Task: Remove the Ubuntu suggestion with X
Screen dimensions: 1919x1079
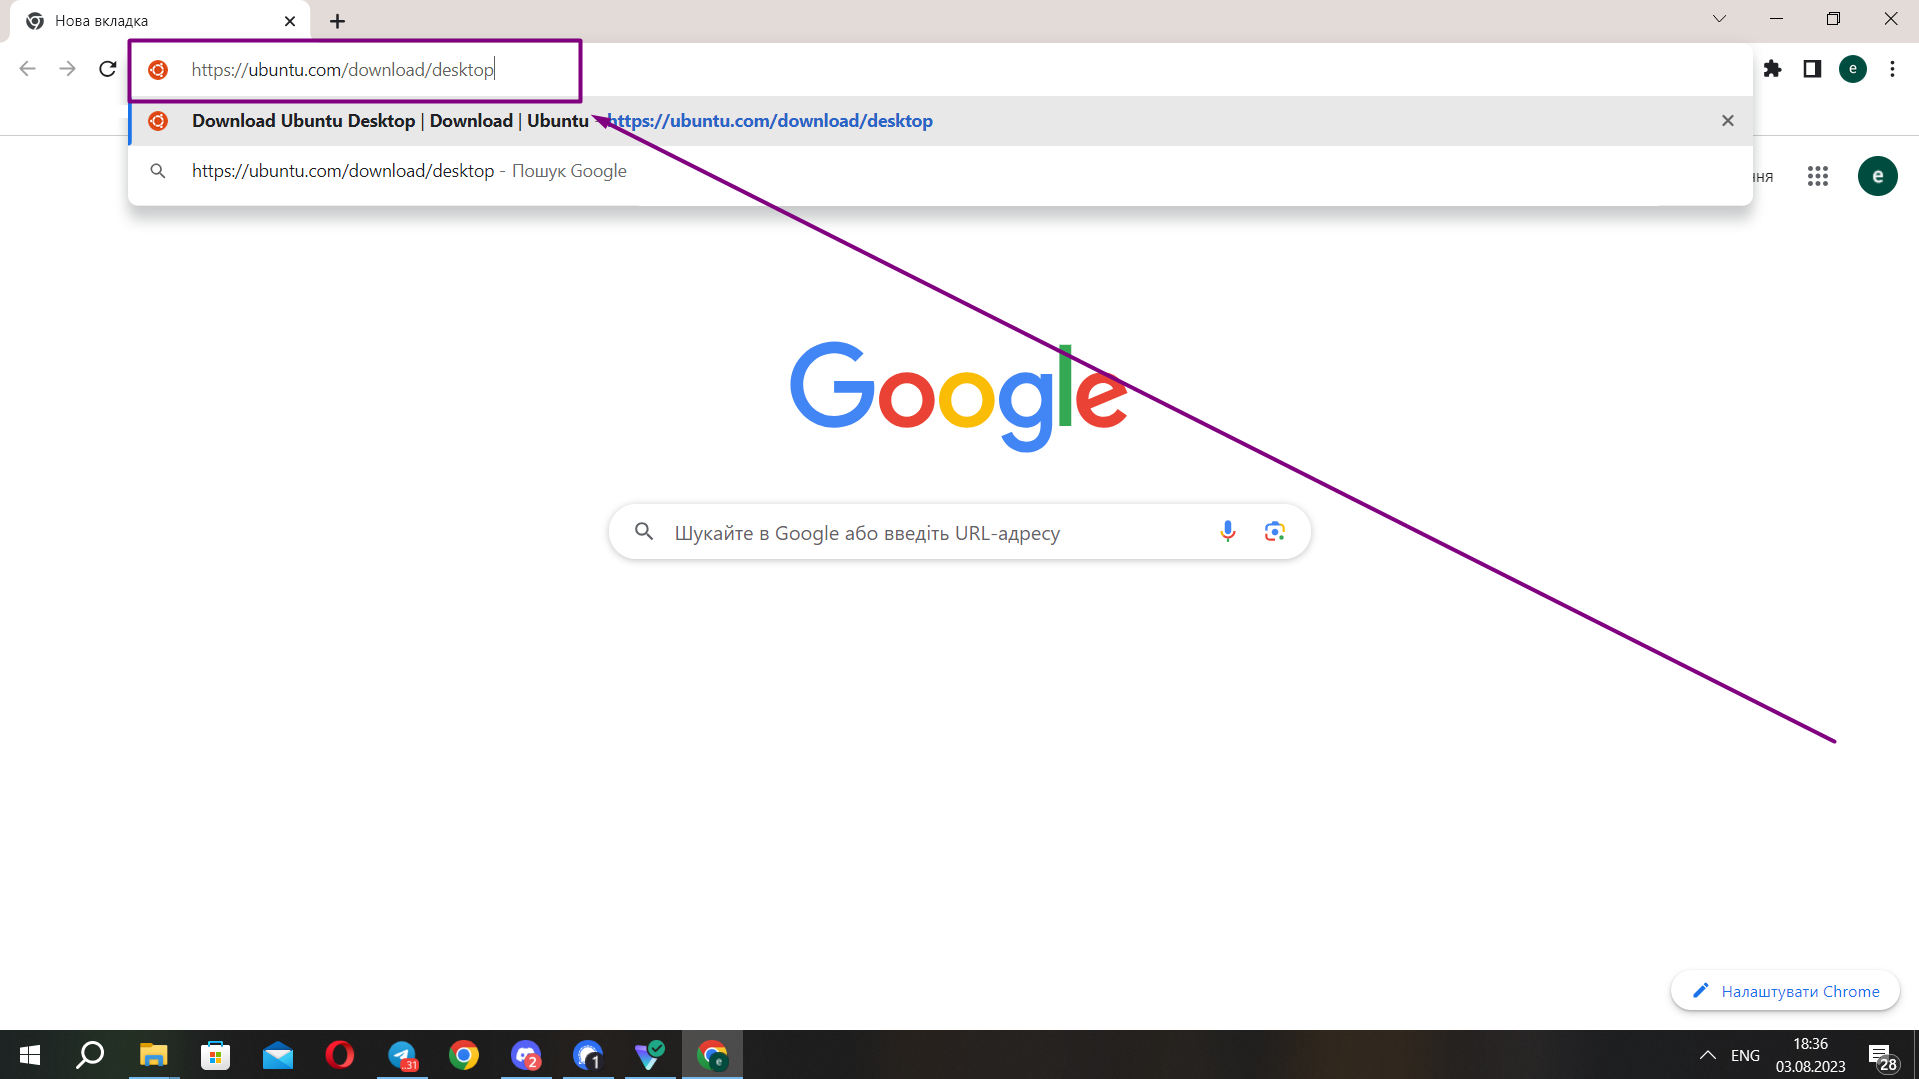Action: 1727,121
